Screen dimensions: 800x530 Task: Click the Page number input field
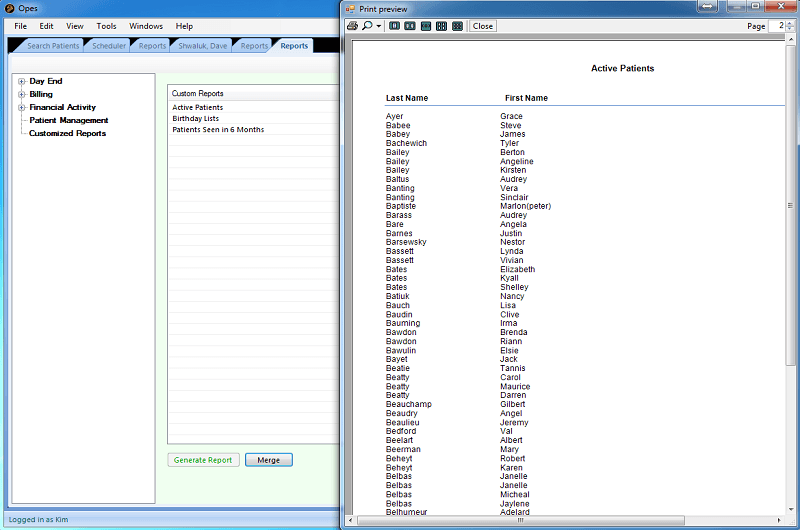[x=776, y=26]
